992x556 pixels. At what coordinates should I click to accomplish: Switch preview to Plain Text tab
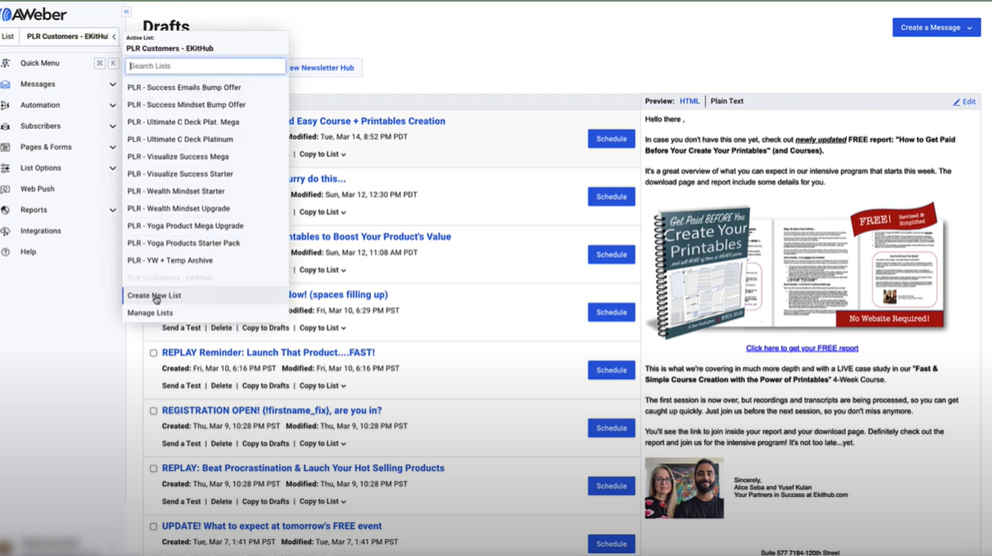coord(727,101)
